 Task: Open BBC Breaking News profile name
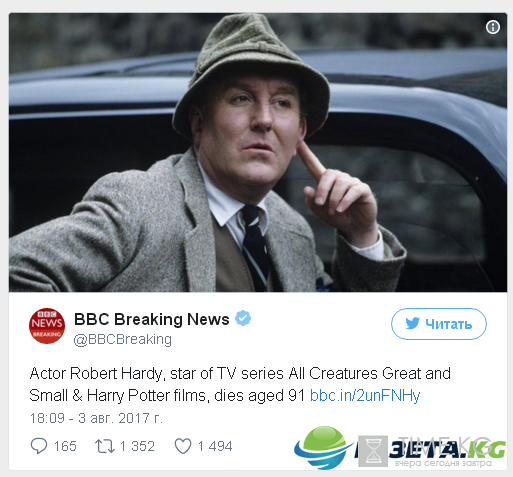152,319
